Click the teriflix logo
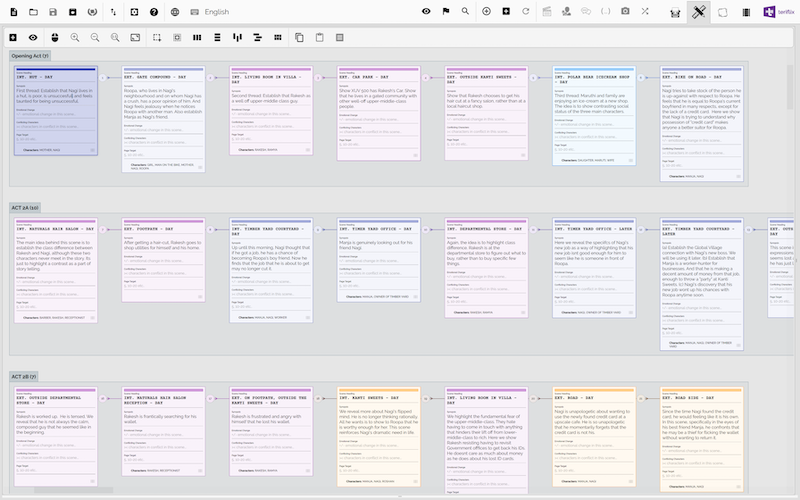 779,12
